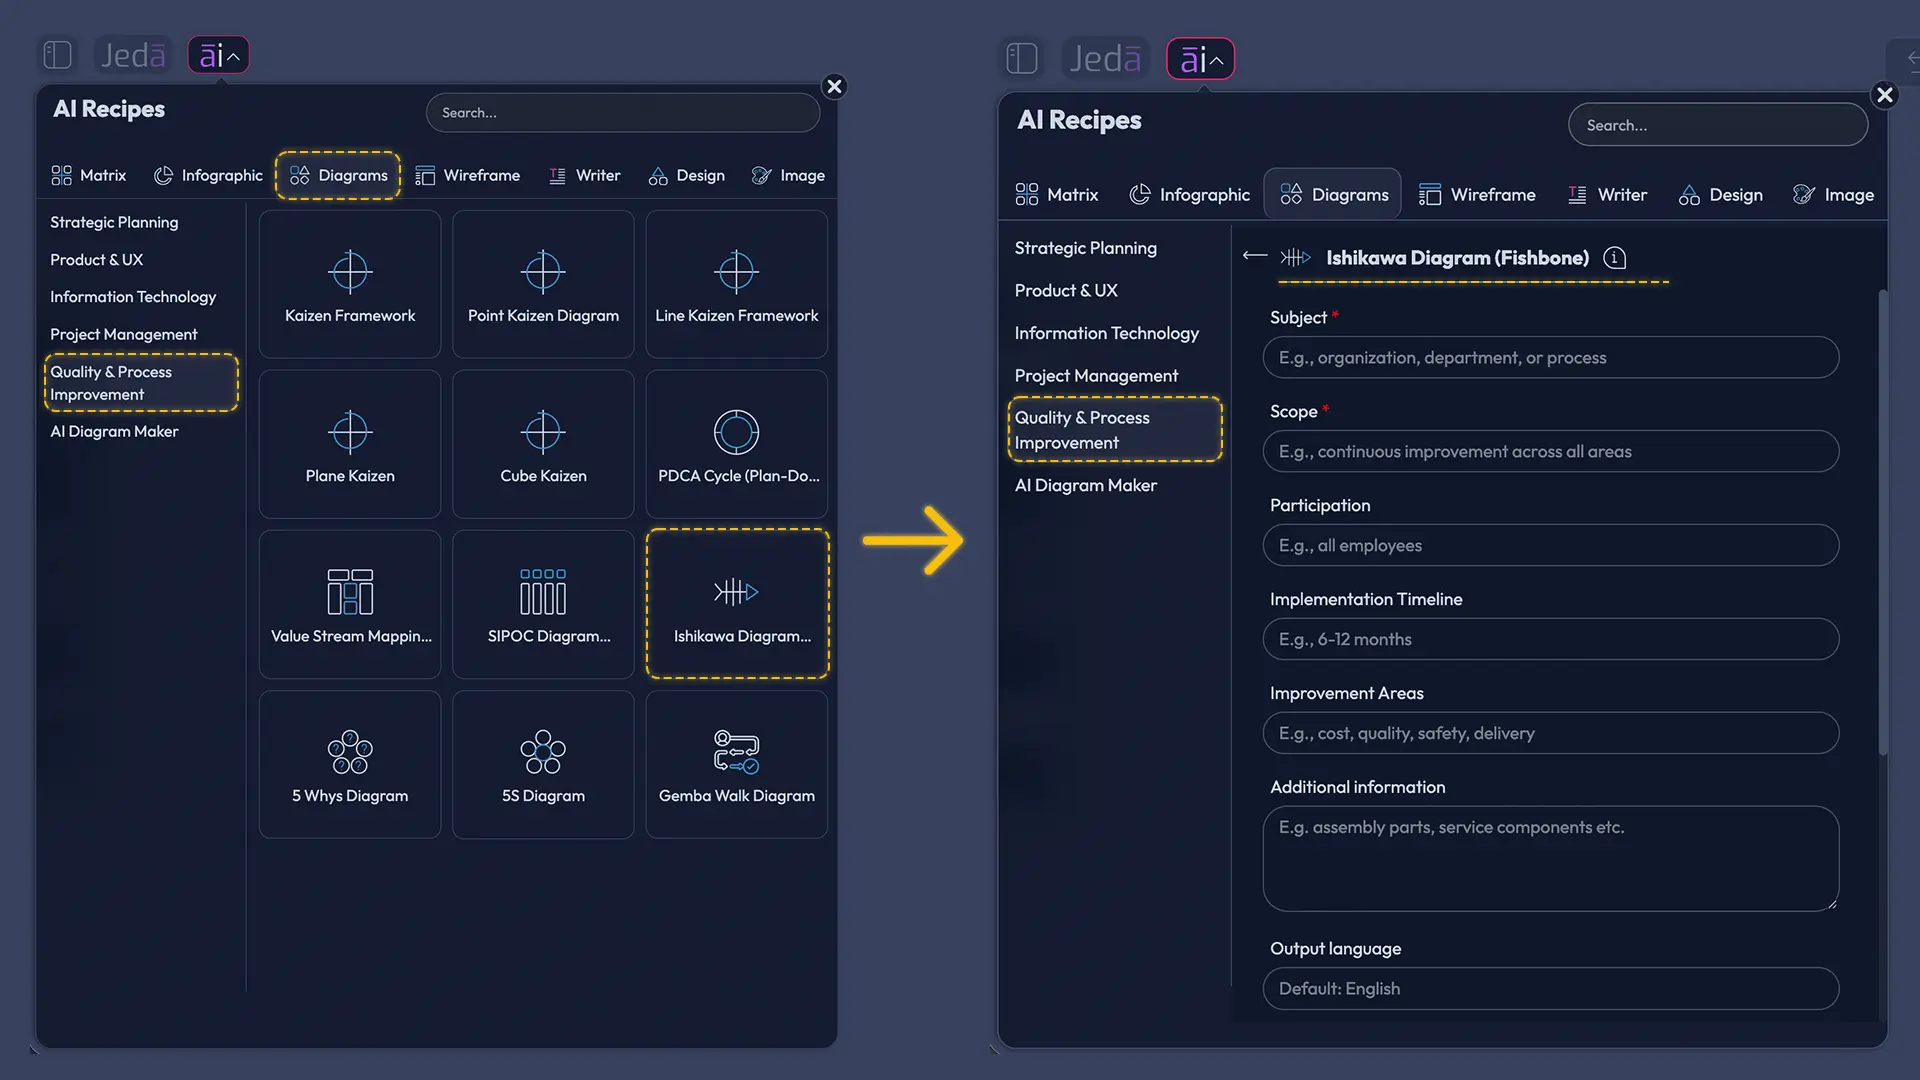The width and height of the screenshot is (1920, 1080).
Task: Collapse AI menu button in left window
Action: click(x=219, y=55)
